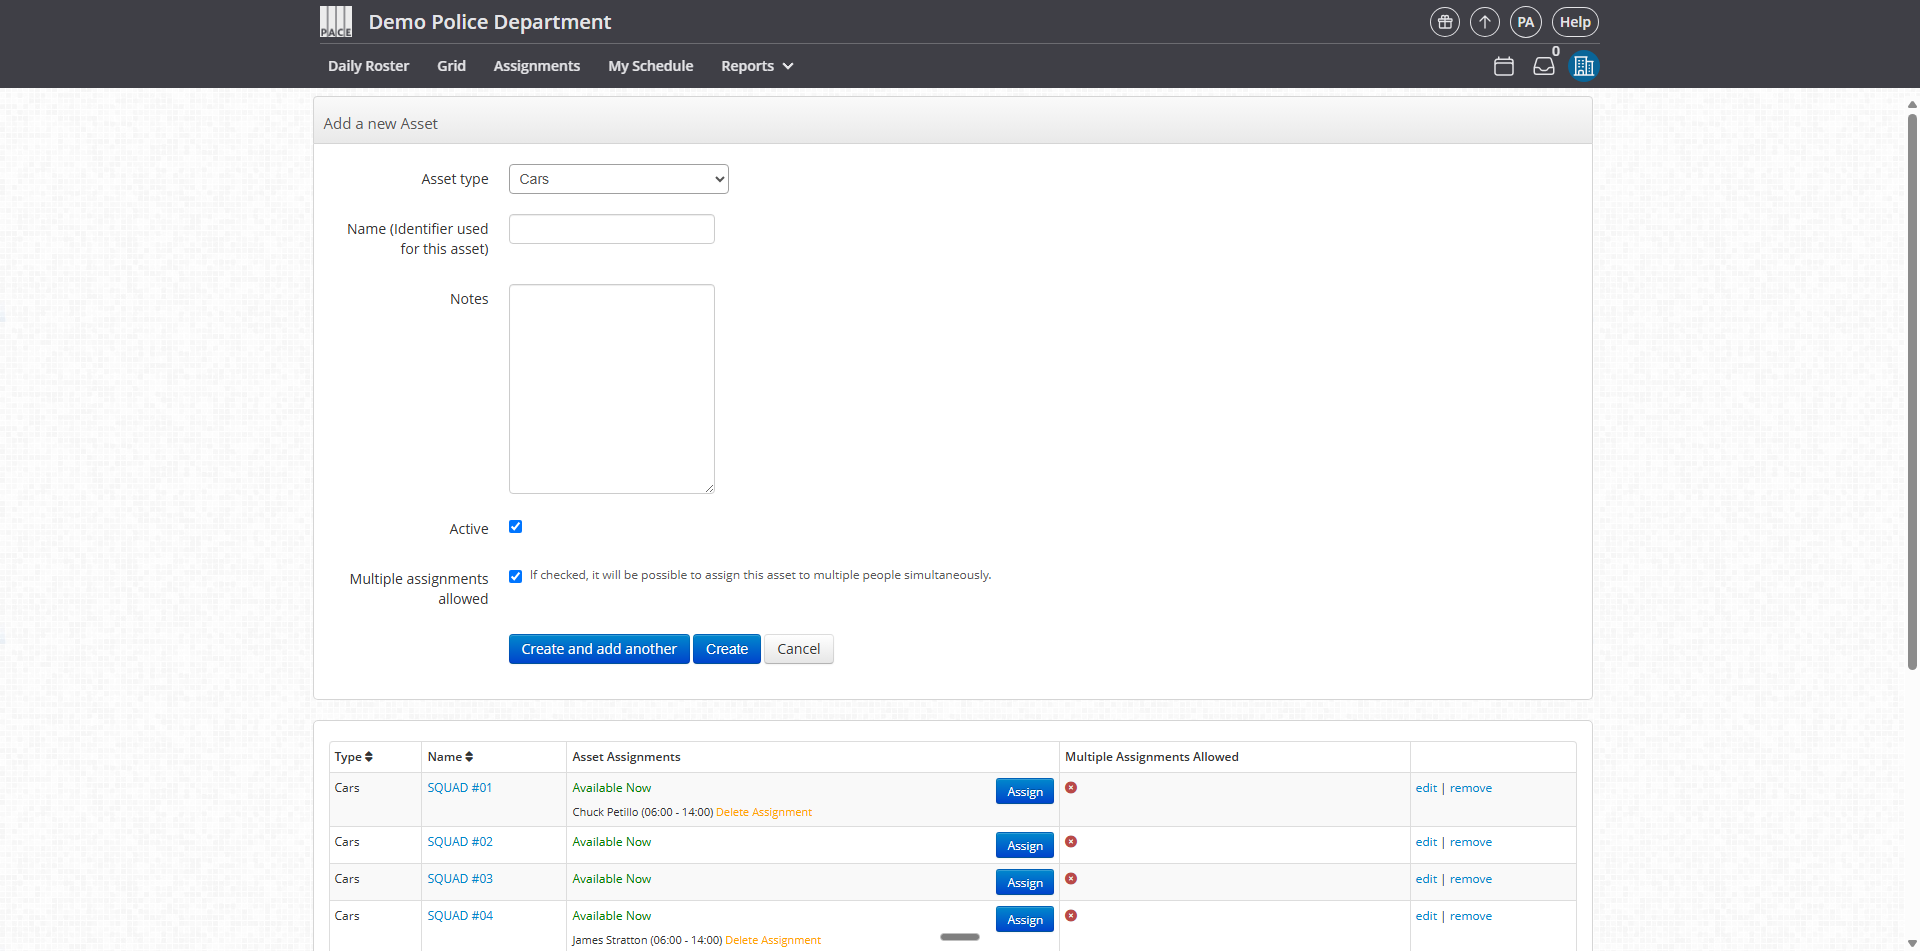1920x951 pixels.
Task: Click the up-arrow circle icon
Action: (x=1484, y=22)
